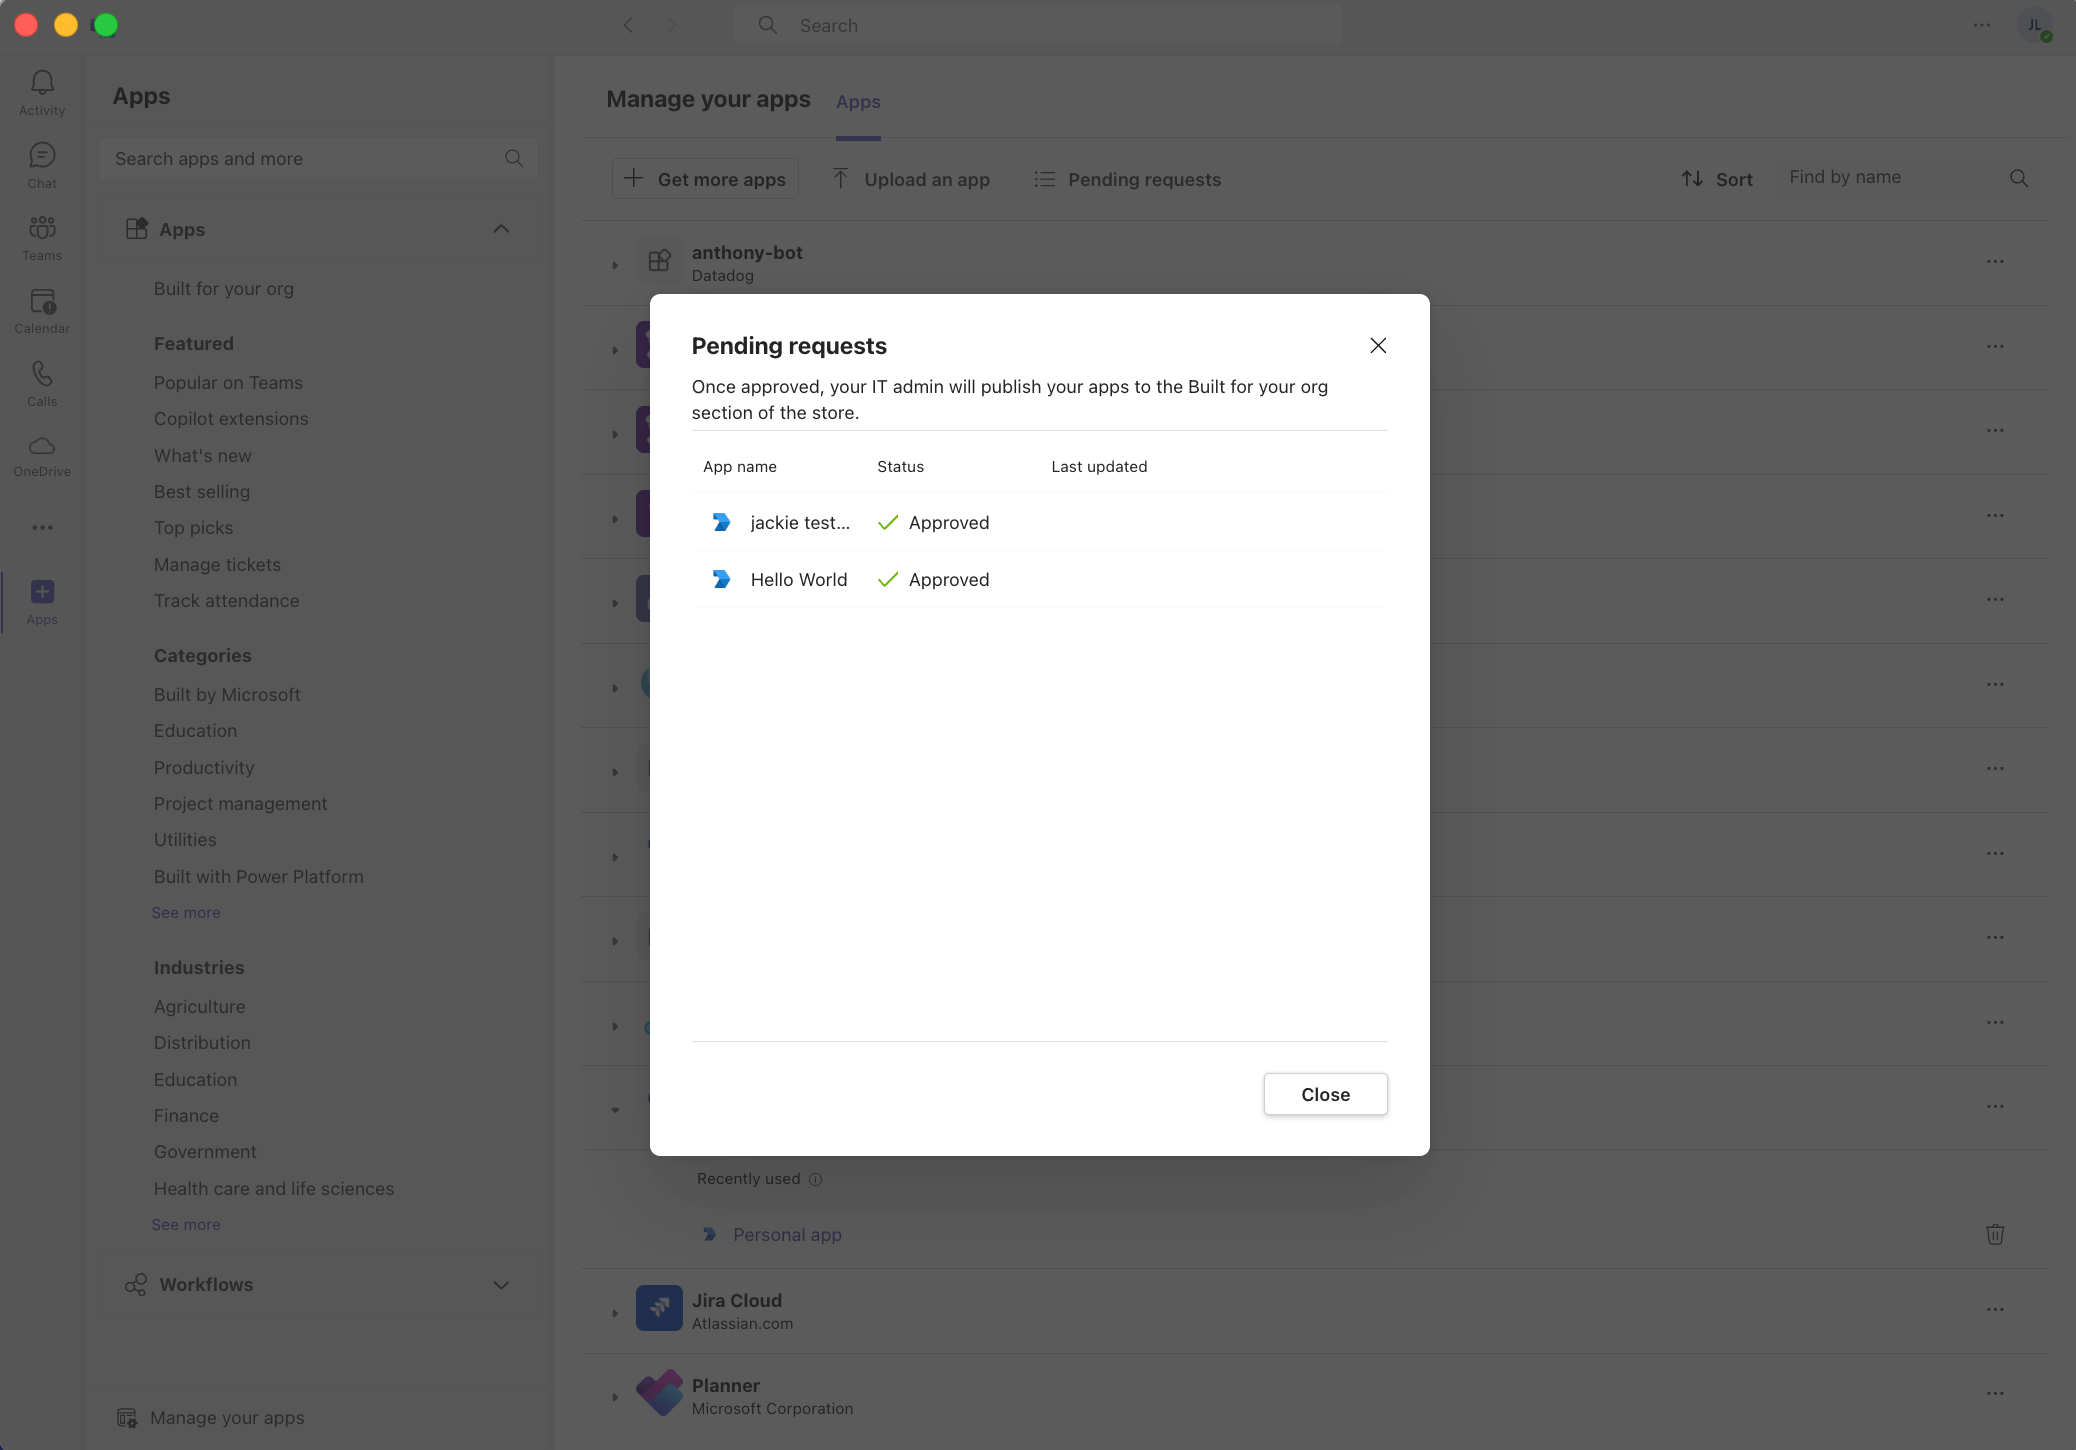The image size is (2076, 1450).
Task: Select the jackie test... app row
Action: tap(1039, 522)
